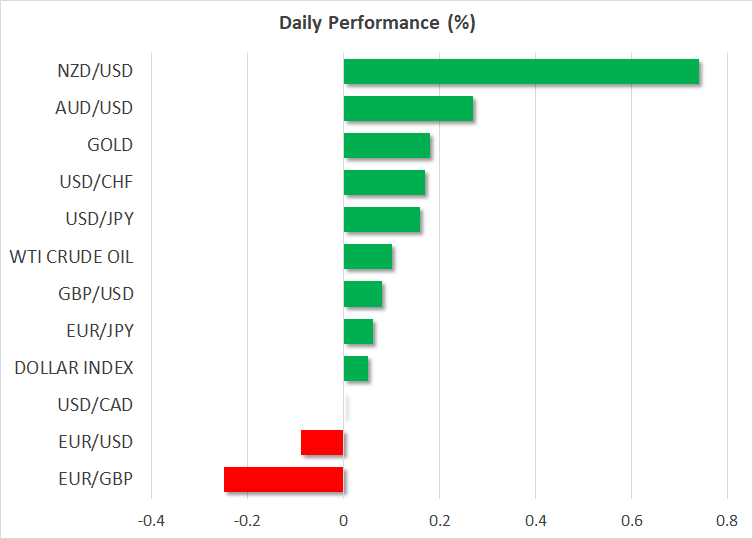Select the EUR/JPY bar

[x=358, y=331]
